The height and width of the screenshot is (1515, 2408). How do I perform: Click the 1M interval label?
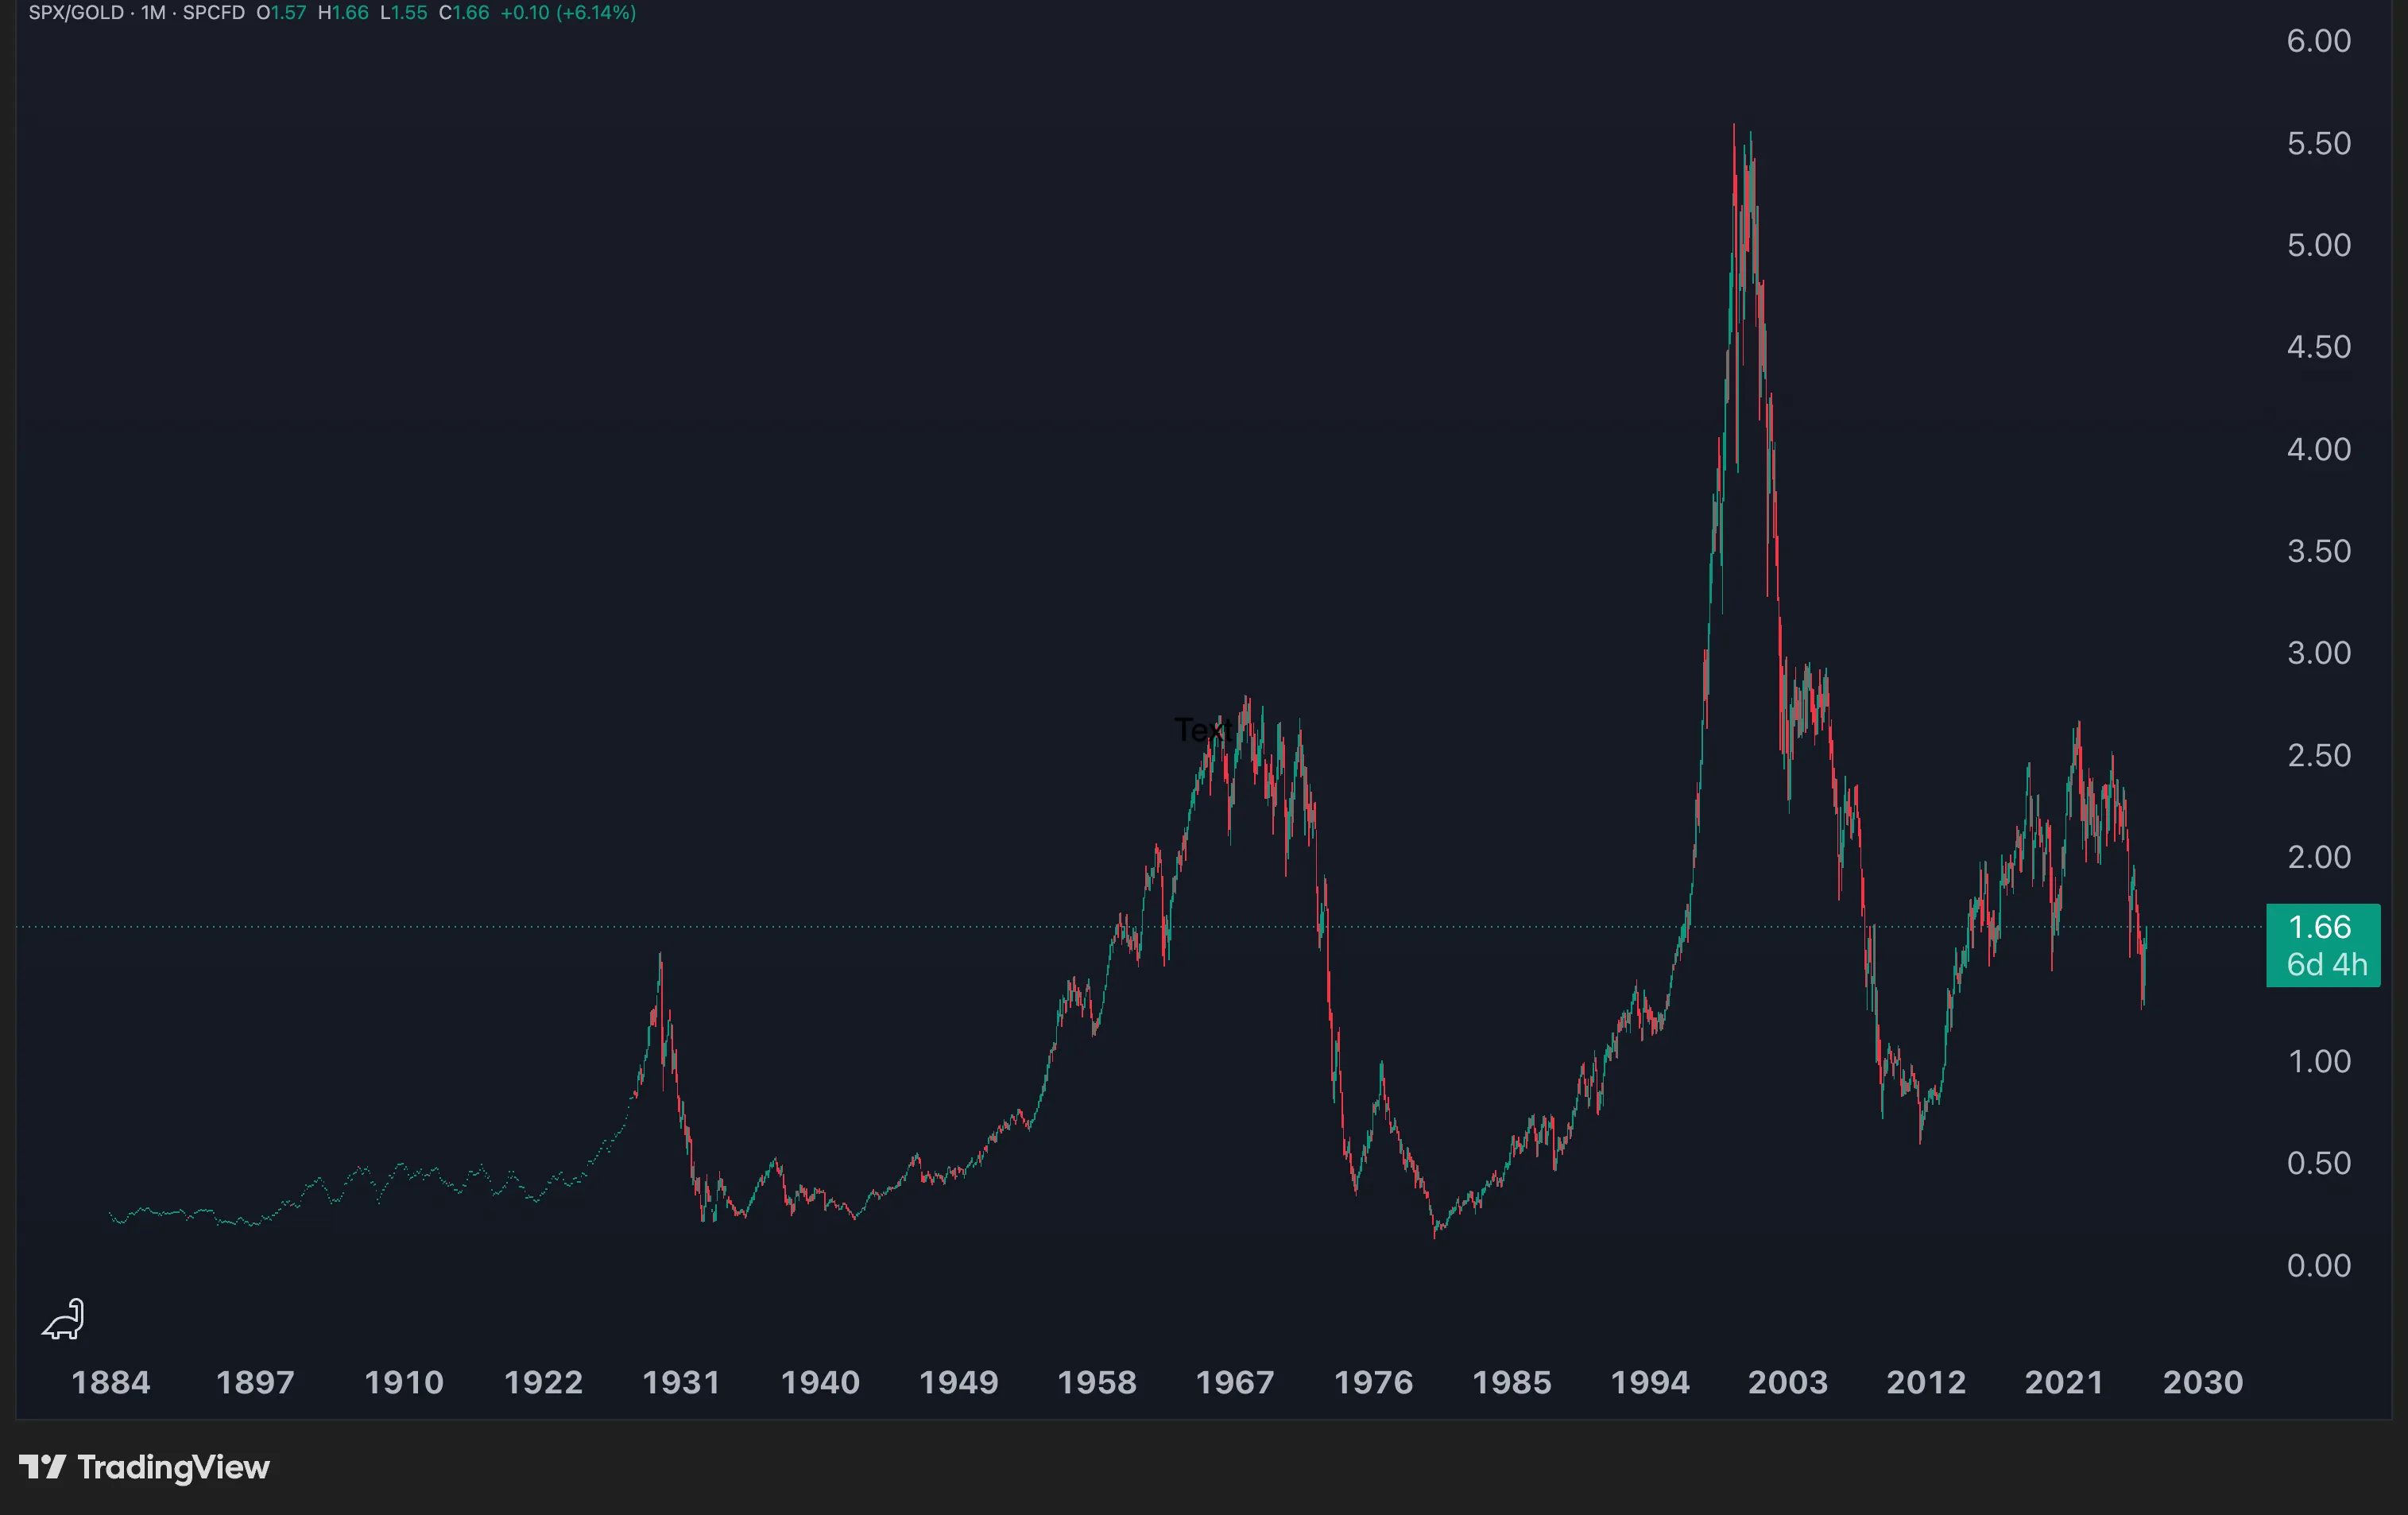click(153, 13)
